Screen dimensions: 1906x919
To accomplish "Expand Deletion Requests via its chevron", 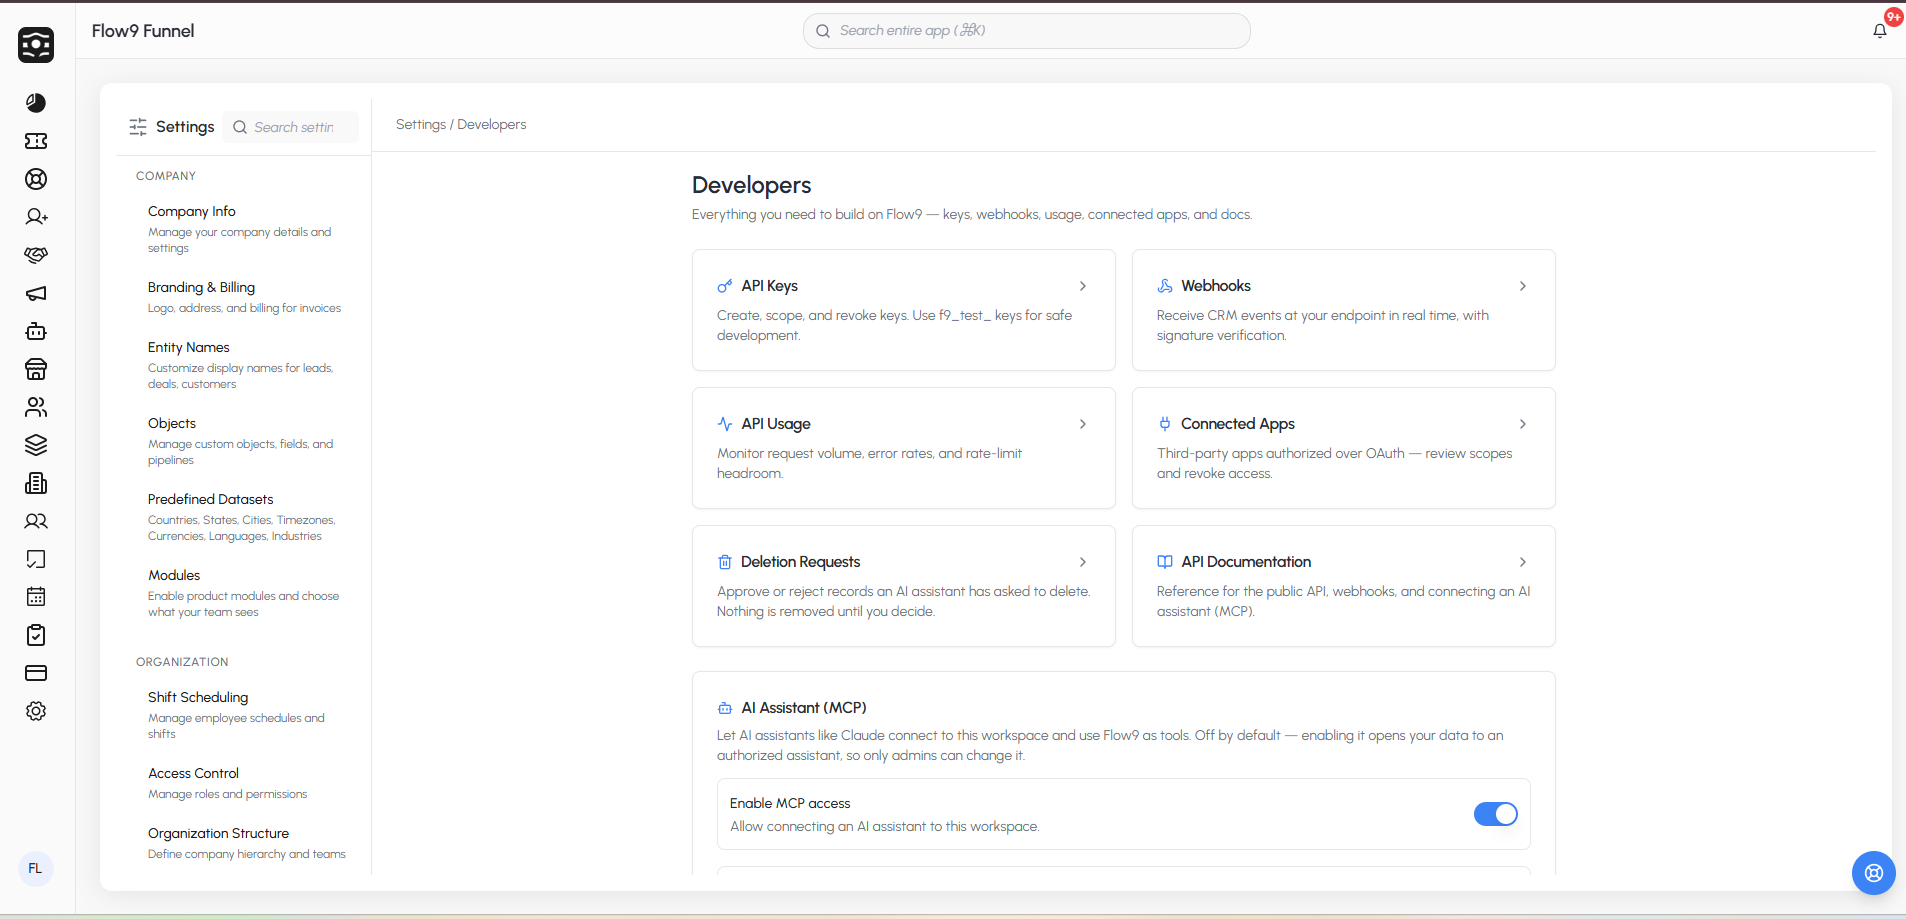I will pyautogui.click(x=1083, y=562).
